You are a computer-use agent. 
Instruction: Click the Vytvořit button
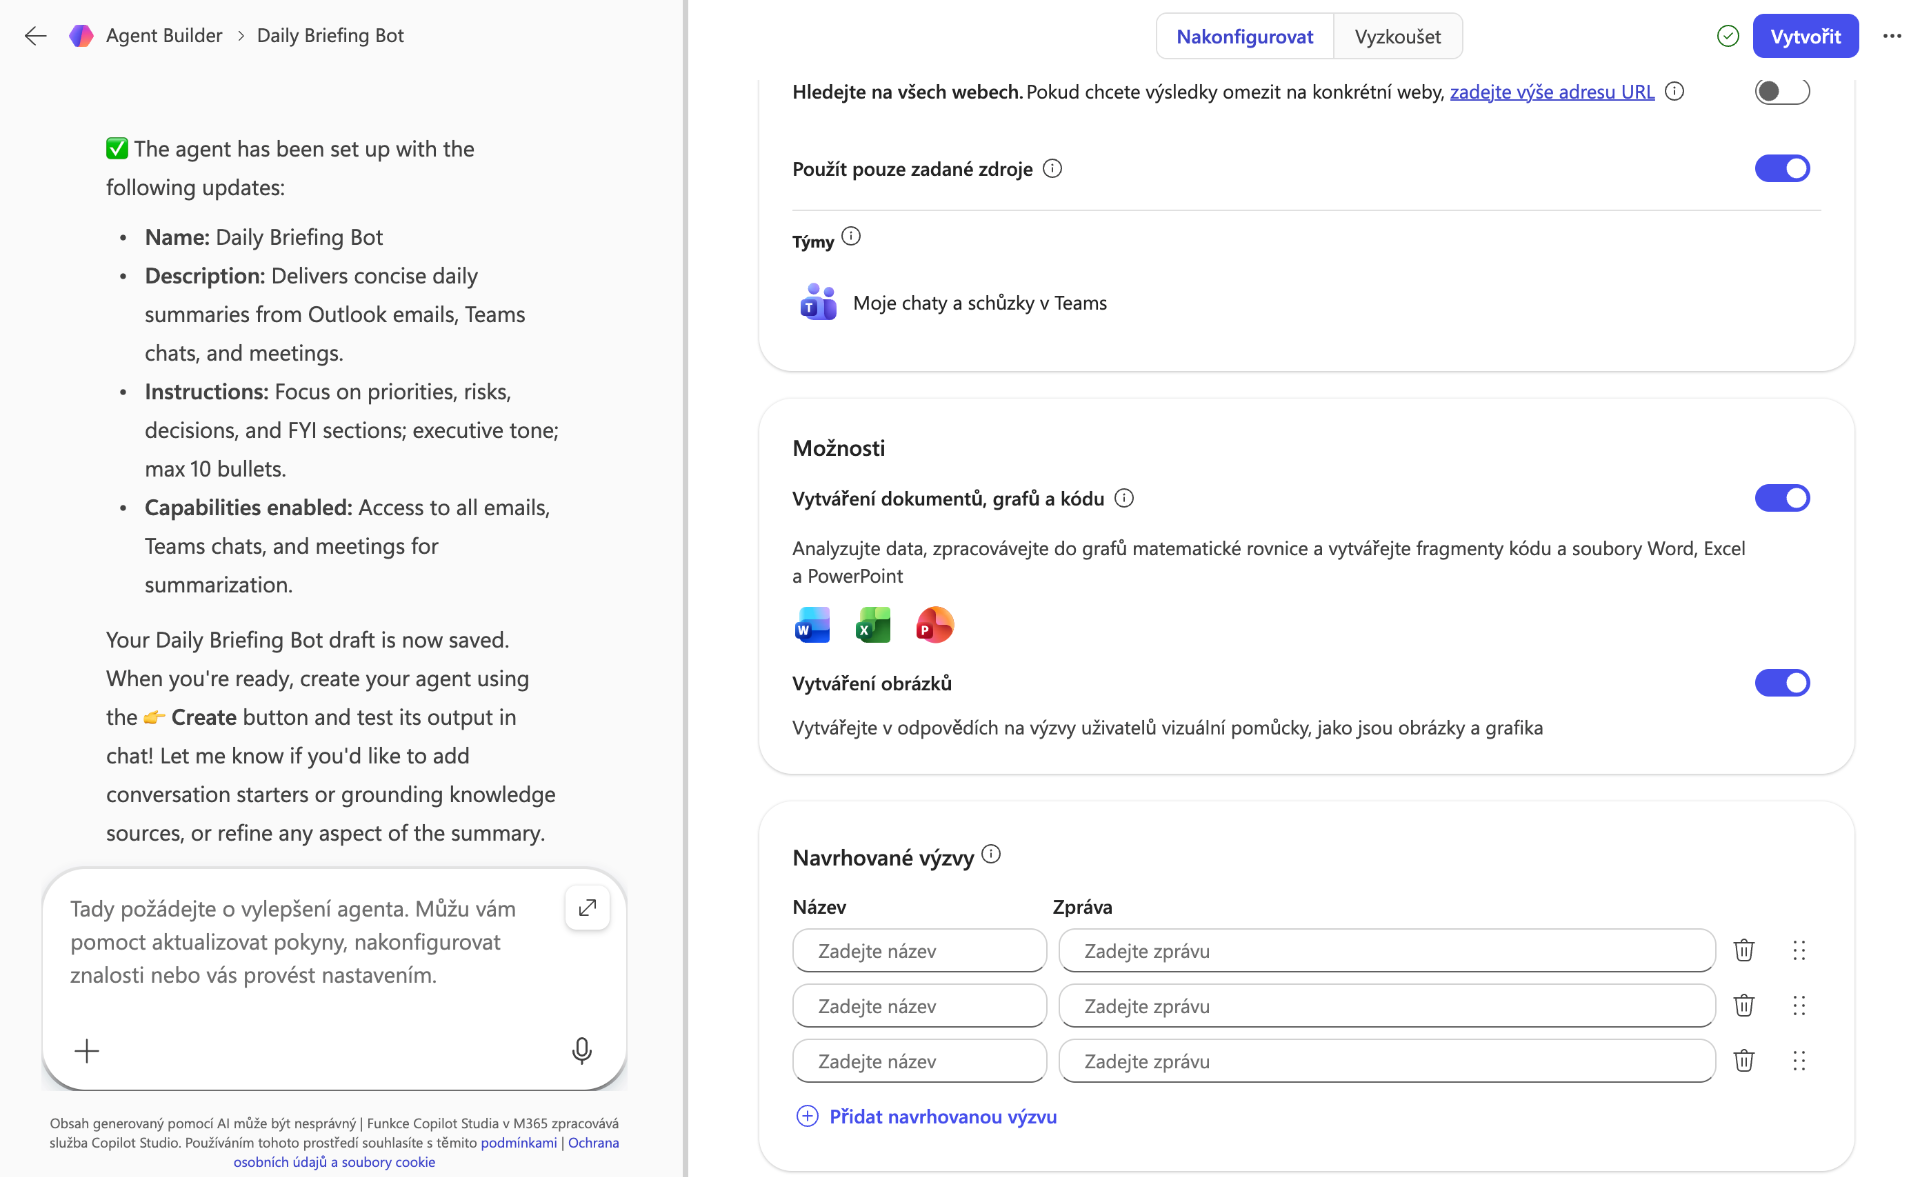(1806, 36)
